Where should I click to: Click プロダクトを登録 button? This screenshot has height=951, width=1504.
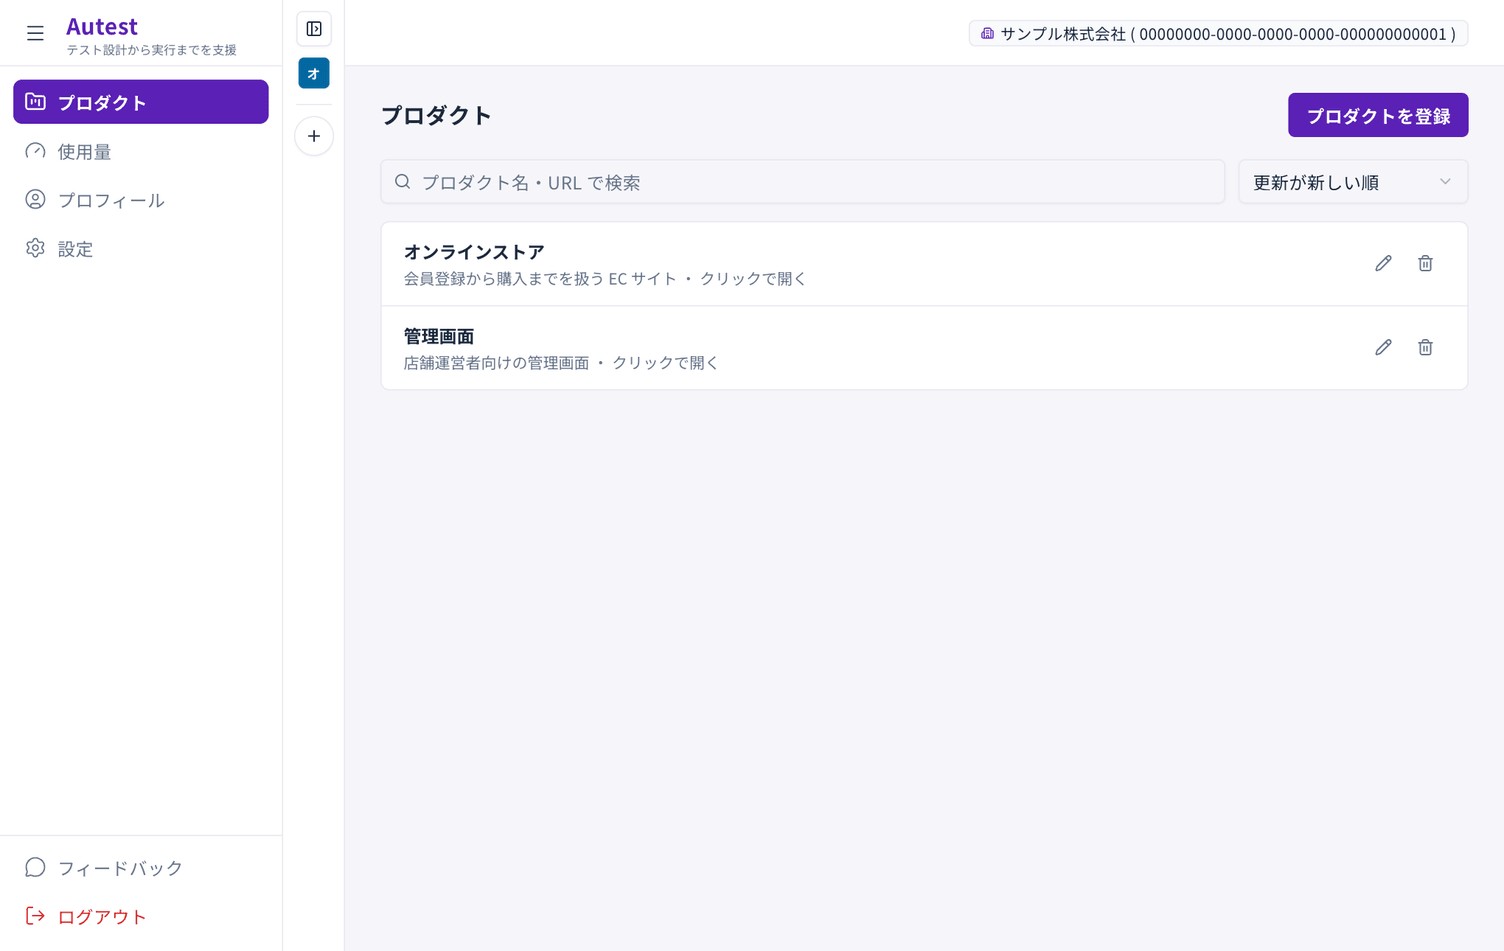1378,115
